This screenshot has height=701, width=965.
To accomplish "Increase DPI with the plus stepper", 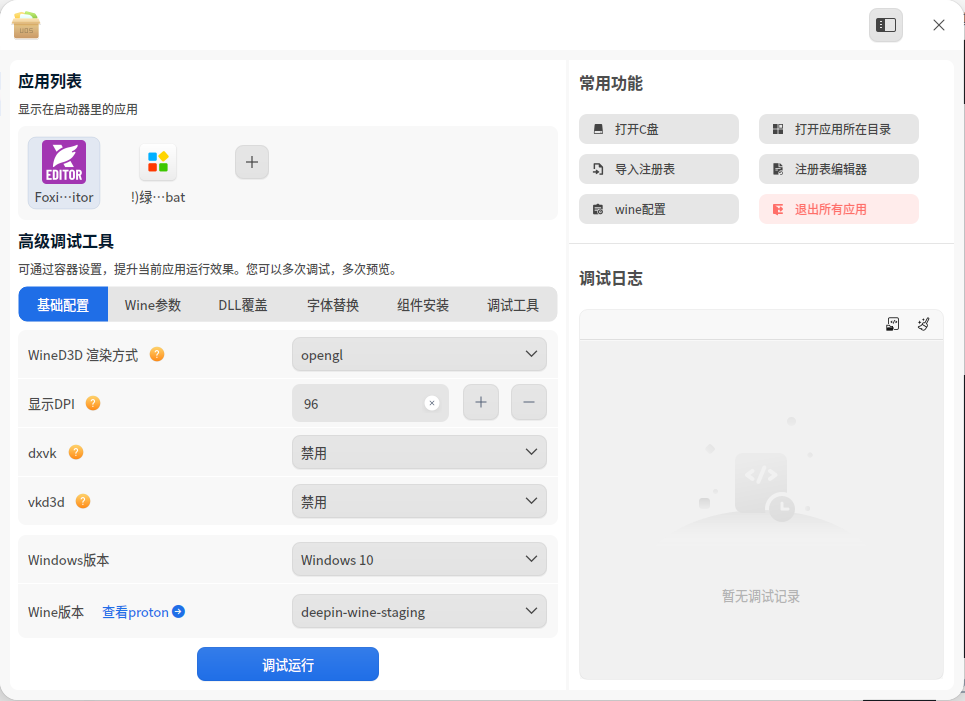I will point(481,403).
